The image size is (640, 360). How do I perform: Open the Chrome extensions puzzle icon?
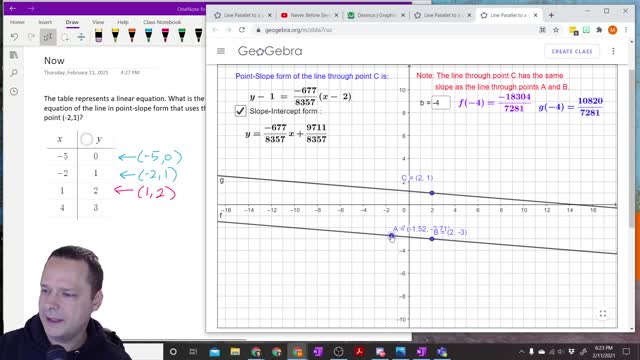599,30
